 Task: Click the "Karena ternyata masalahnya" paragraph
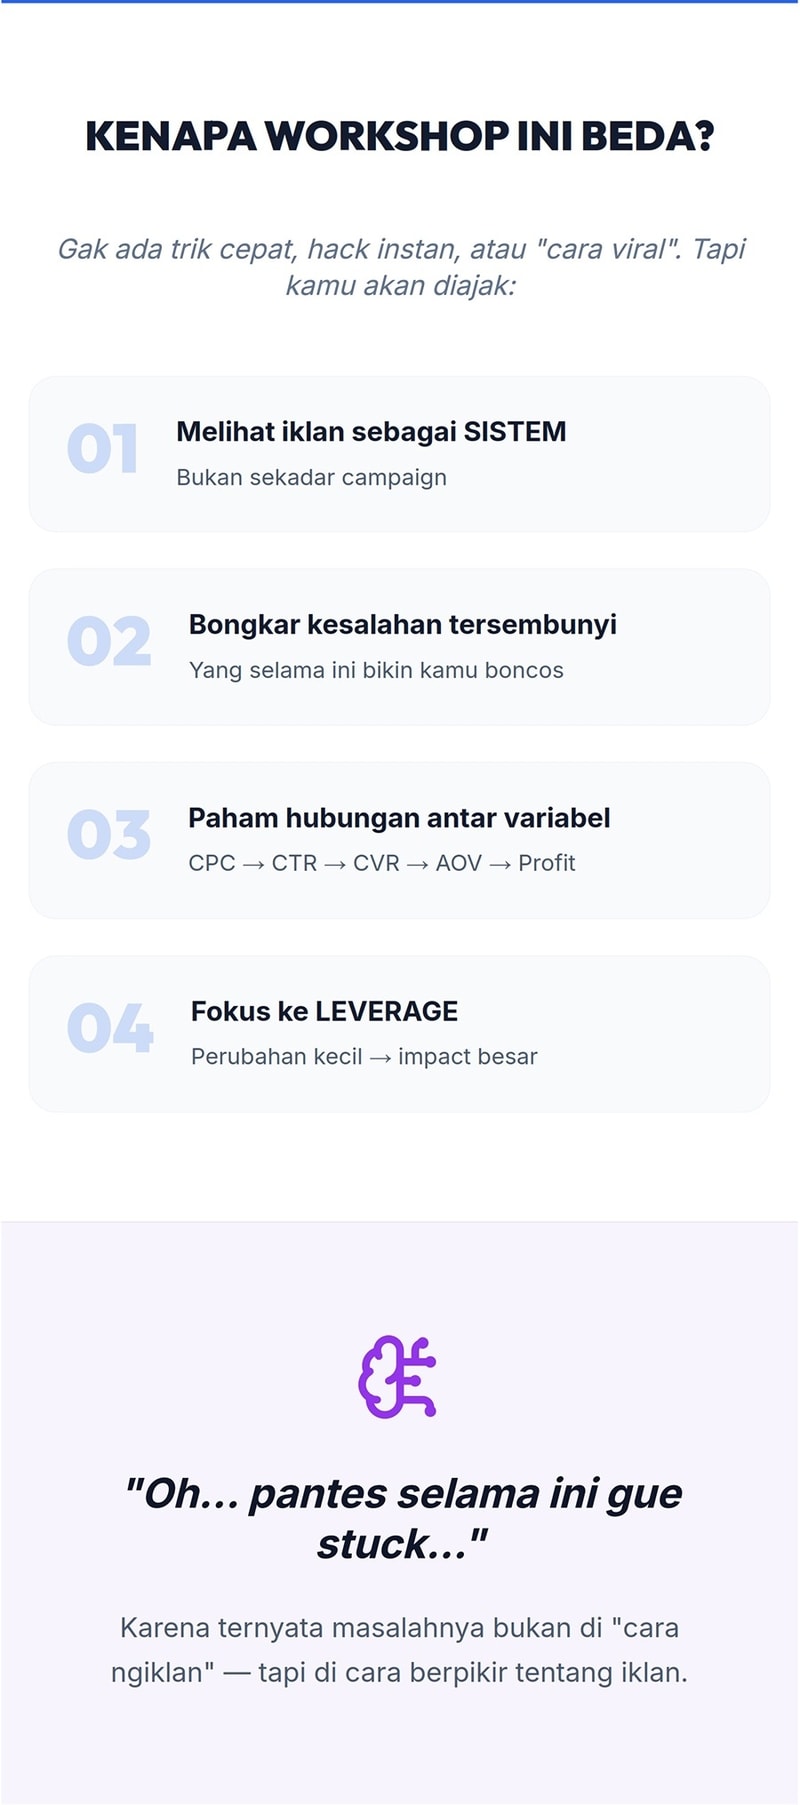pos(400,1650)
